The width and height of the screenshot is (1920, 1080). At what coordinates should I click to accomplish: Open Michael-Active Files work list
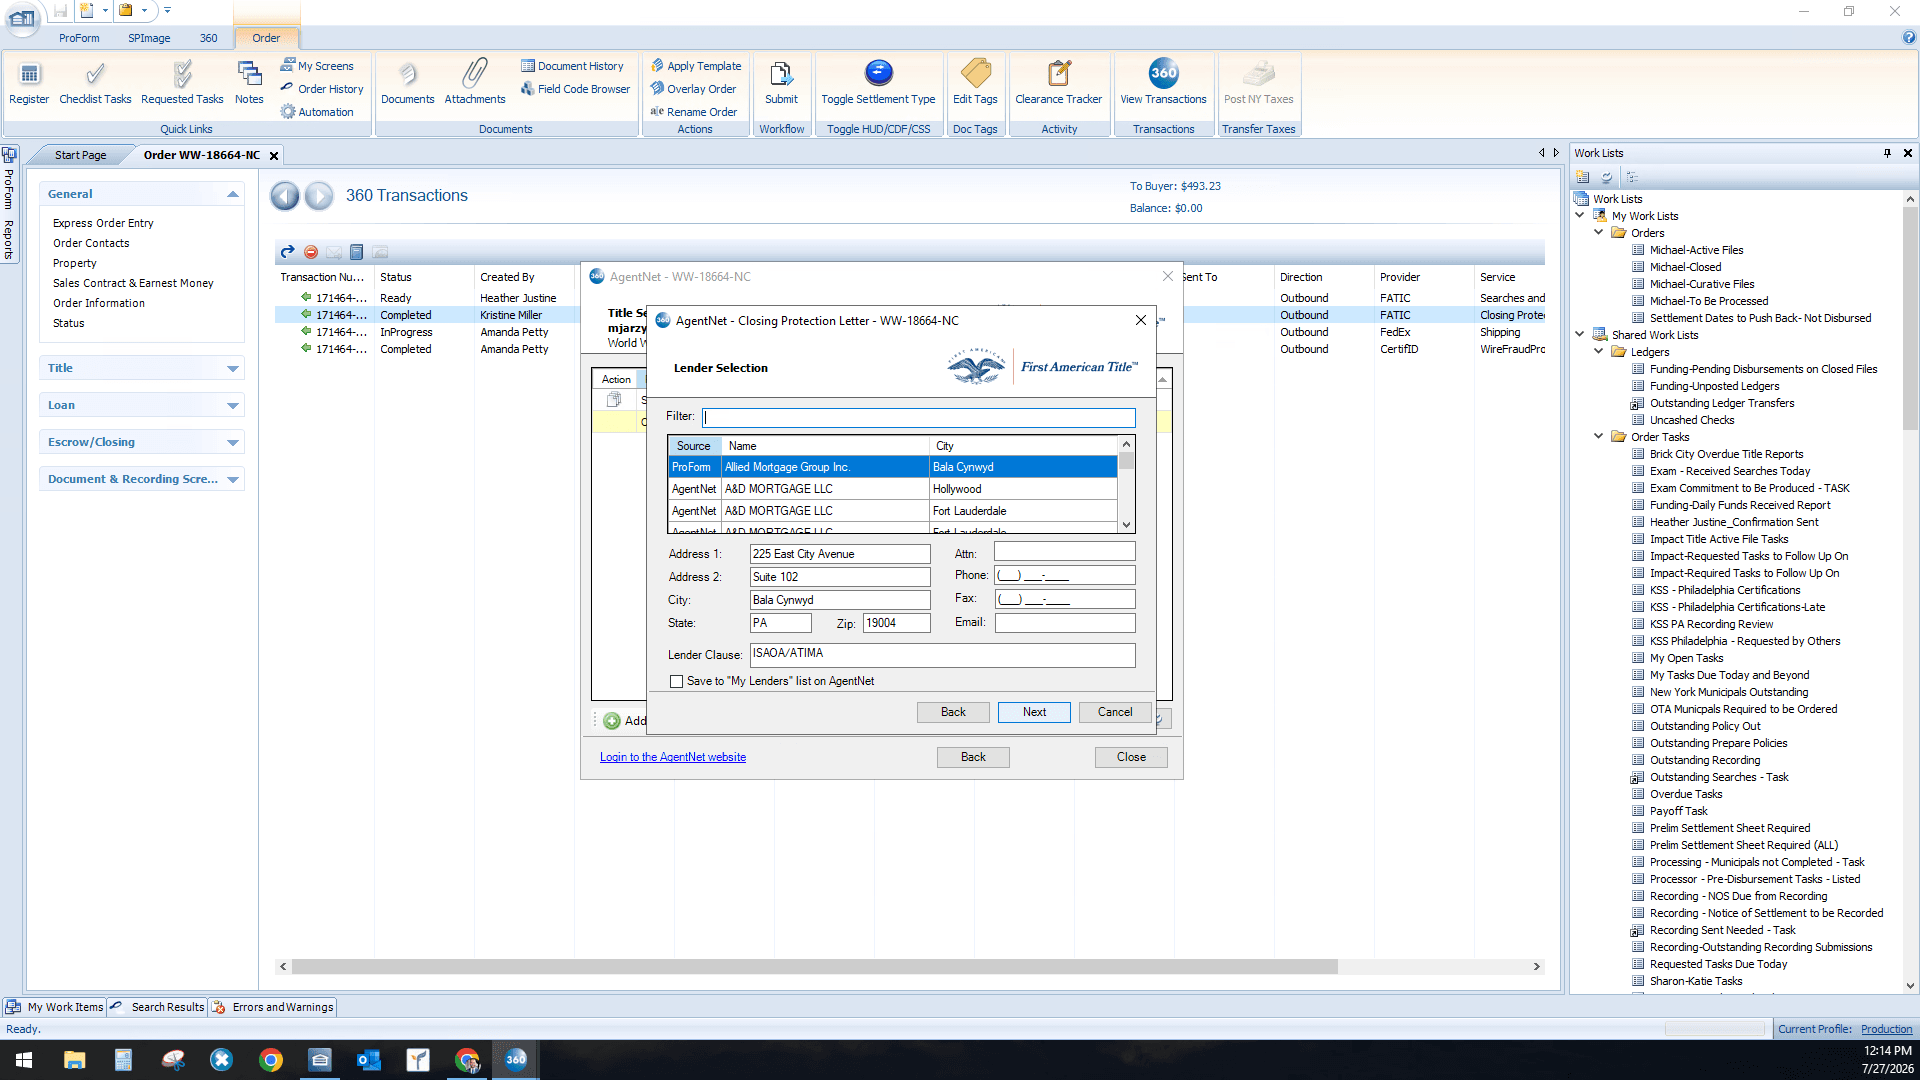pyautogui.click(x=1696, y=250)
